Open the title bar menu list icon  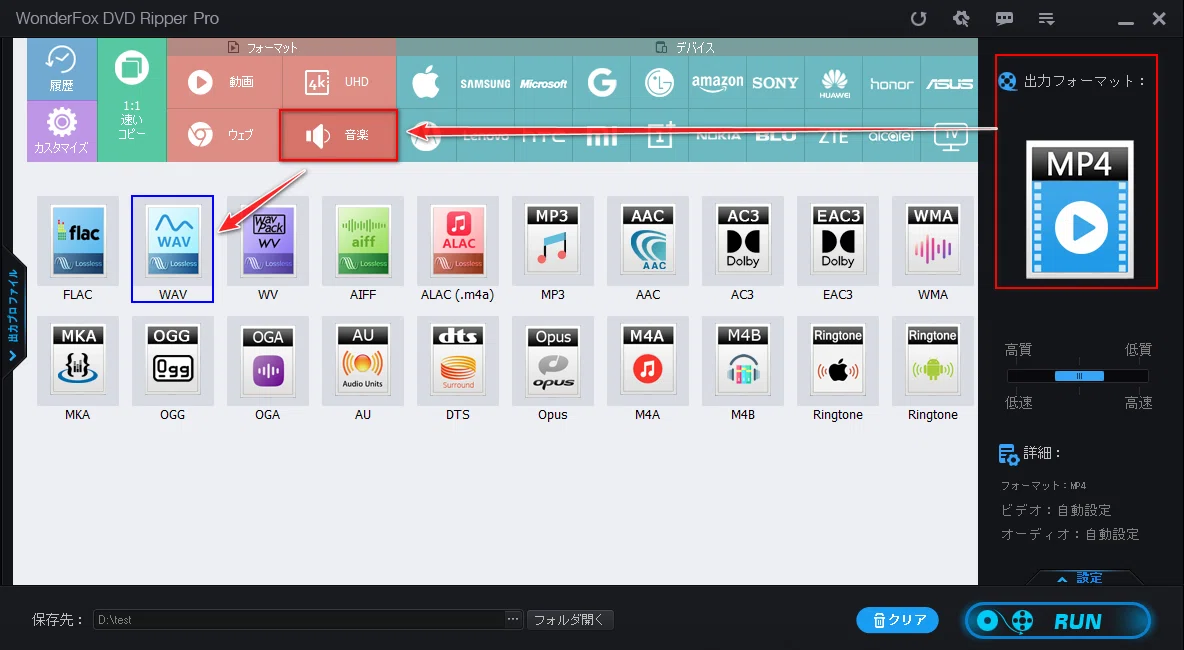(x=1047, y=19)
